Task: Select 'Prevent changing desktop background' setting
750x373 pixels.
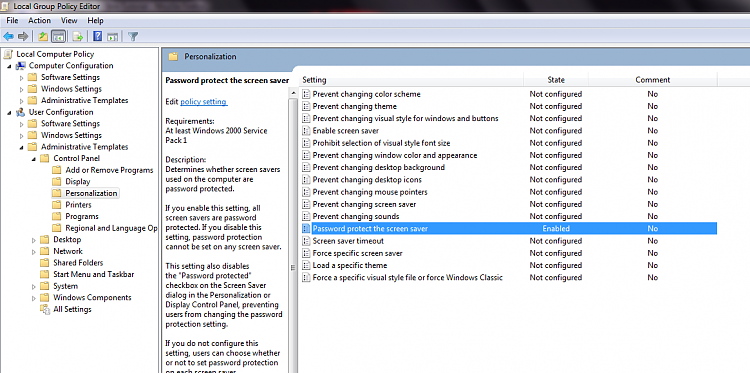Action: click(378, 167)
